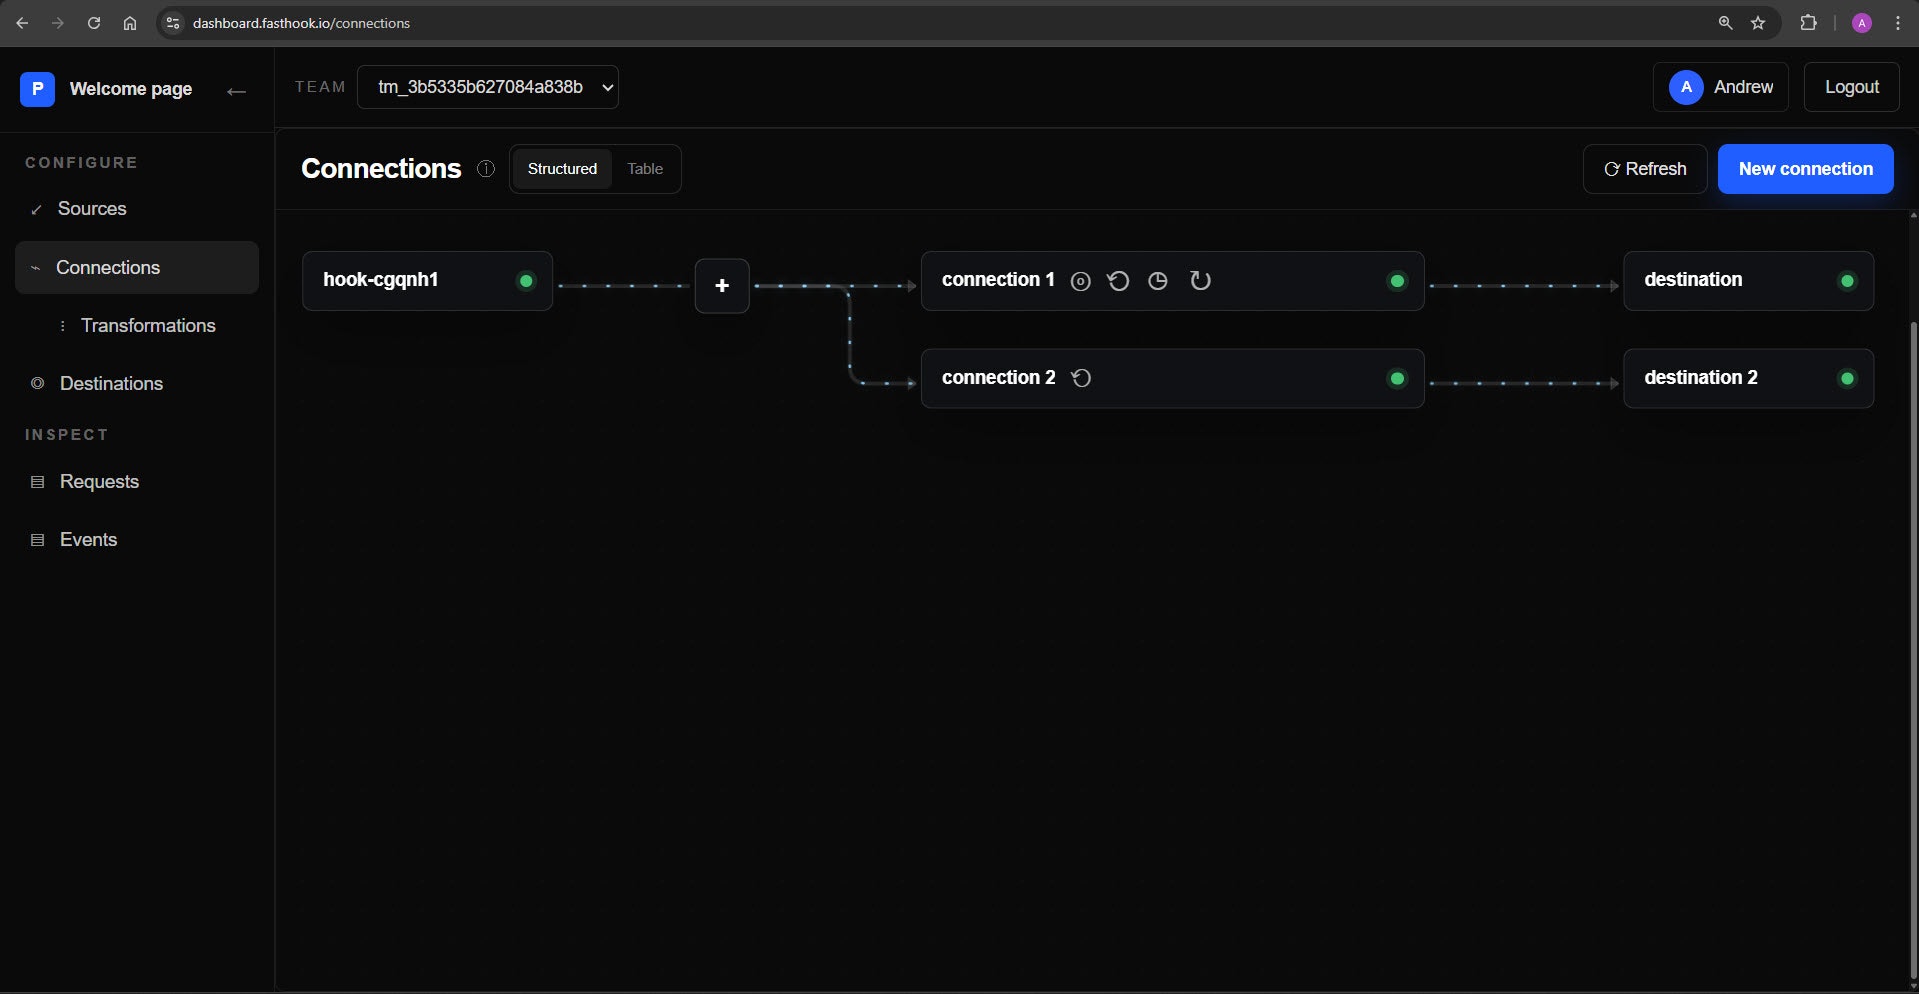
Task: Click green status dot on destination 2
Action: click(x=1847, y=378)
